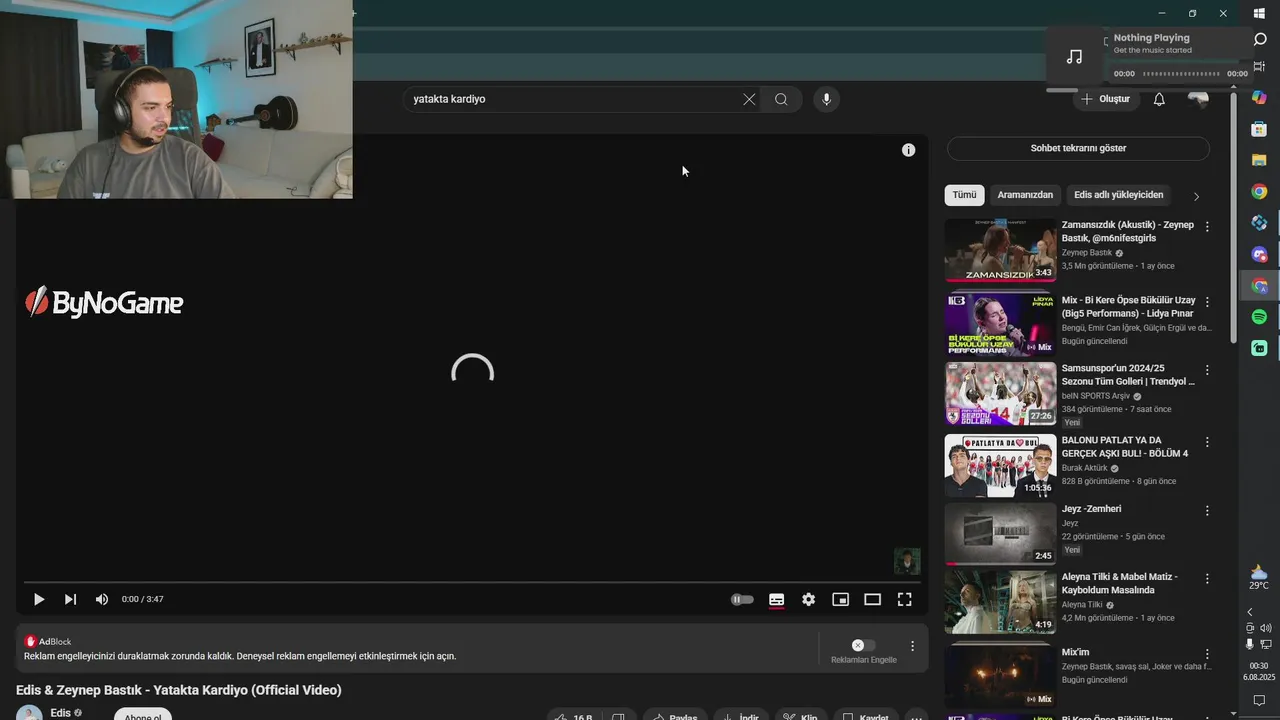This screenshot has height=720, width=1280.
Task: Click the ByNoGame logo overlay
Action: pyautogui.click(x=104, y=302)
